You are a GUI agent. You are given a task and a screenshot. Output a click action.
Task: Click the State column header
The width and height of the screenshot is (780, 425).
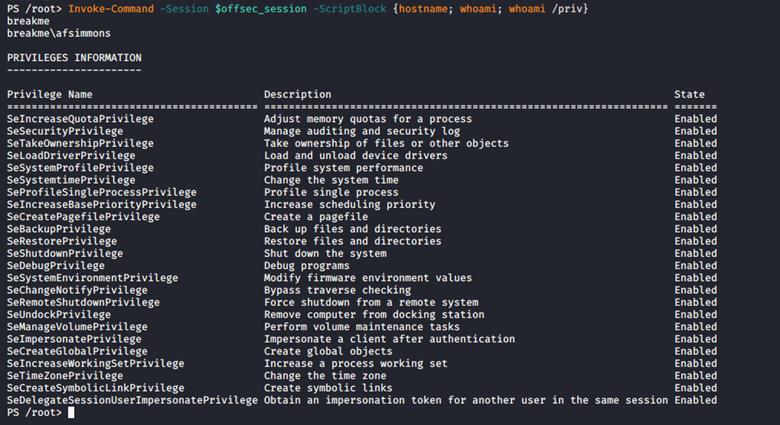pos(689,94)
